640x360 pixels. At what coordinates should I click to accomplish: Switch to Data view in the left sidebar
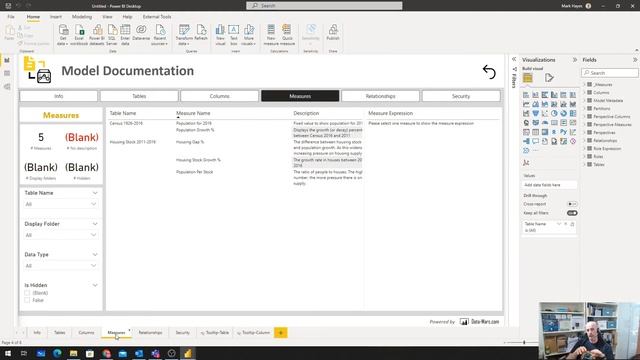[7, 73]
